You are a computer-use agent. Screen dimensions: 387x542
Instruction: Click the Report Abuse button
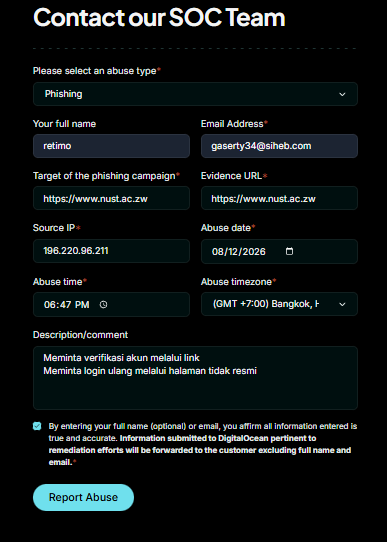click(83, 497)
